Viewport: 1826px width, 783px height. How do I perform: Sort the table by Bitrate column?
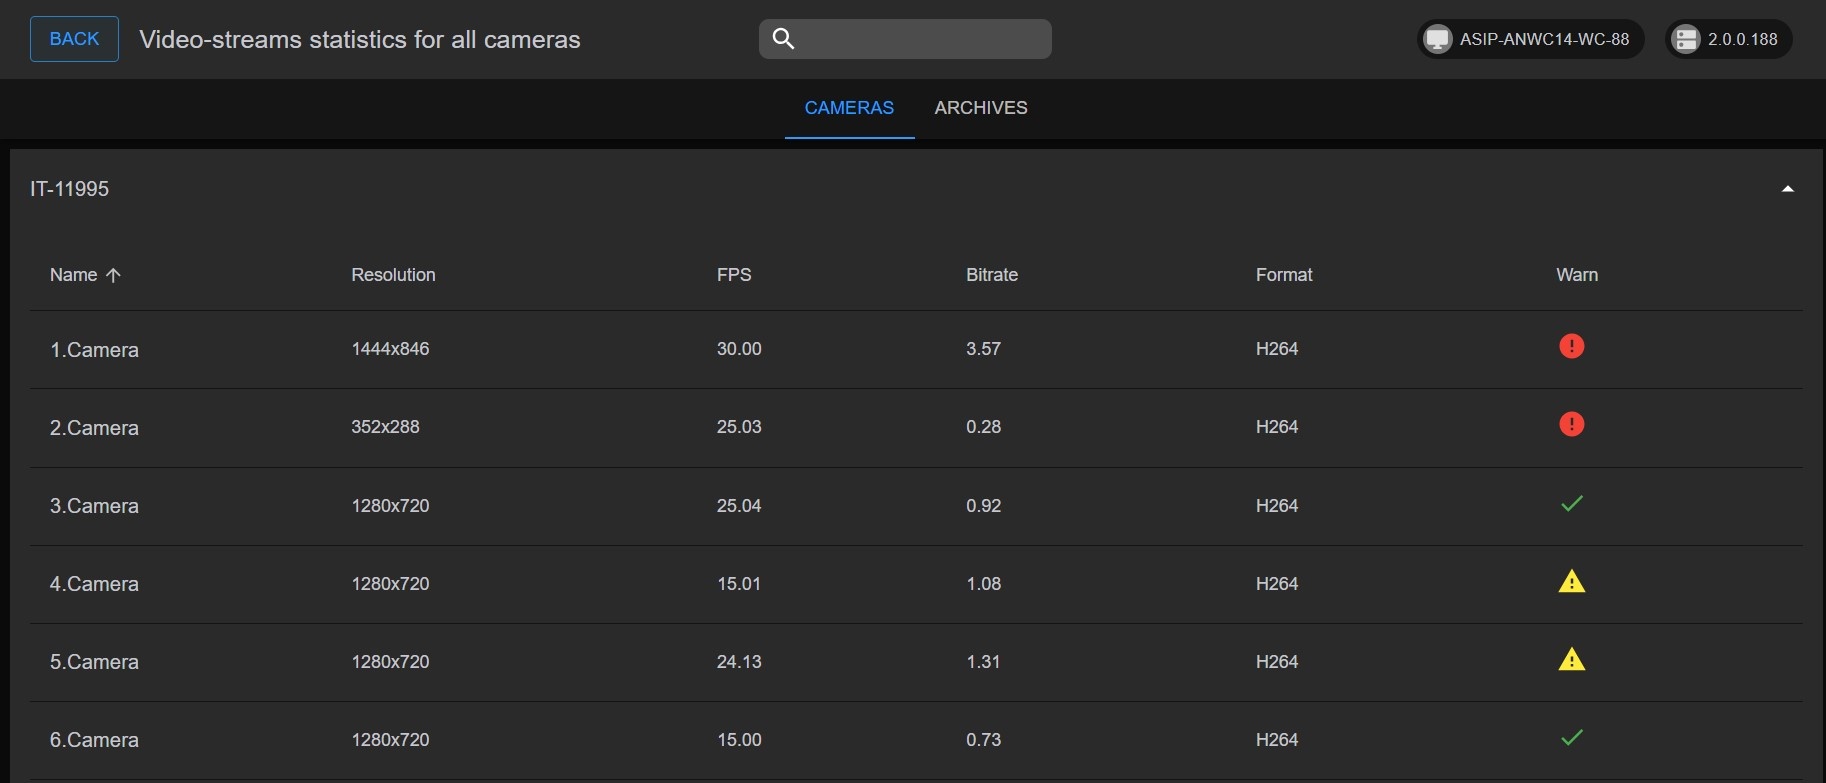991,275
